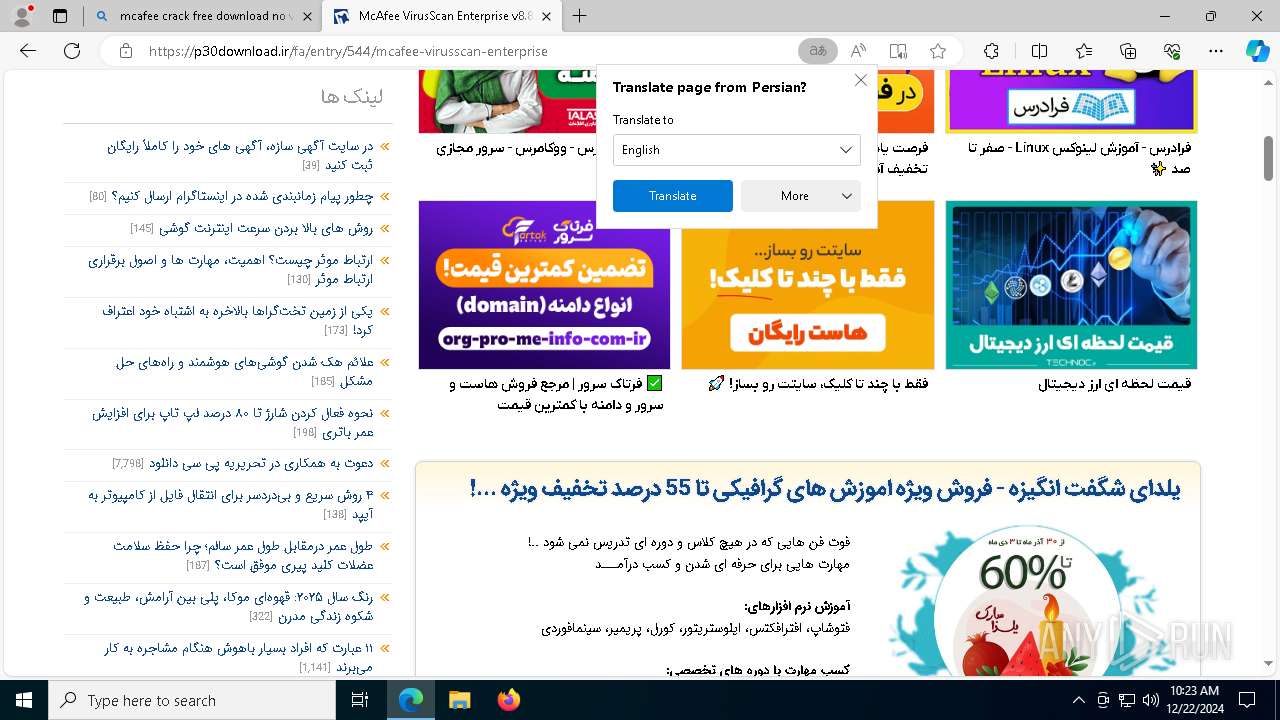Click the address bar URL field

[470, 51]
